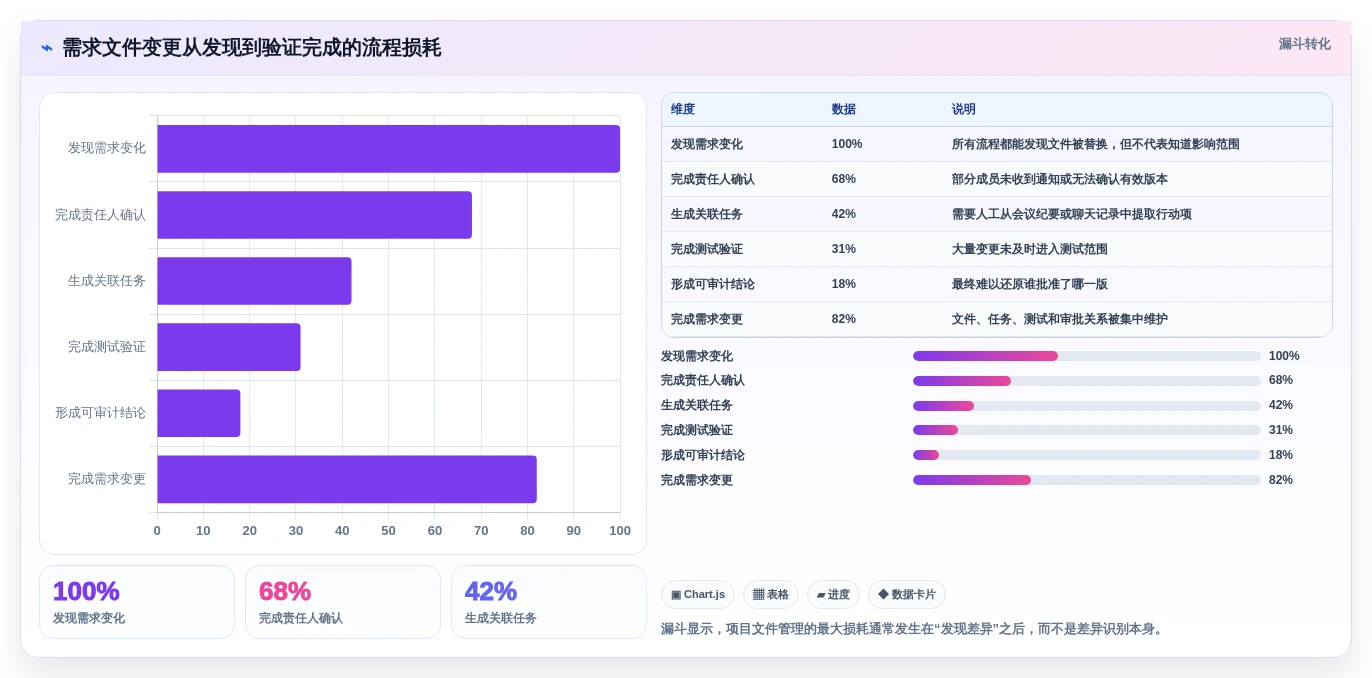Image resolution: width=1372 pixels, height=678 pixels.
Task: Click the 漏斗转化 label in the header
Action: tap(1304, 44)
